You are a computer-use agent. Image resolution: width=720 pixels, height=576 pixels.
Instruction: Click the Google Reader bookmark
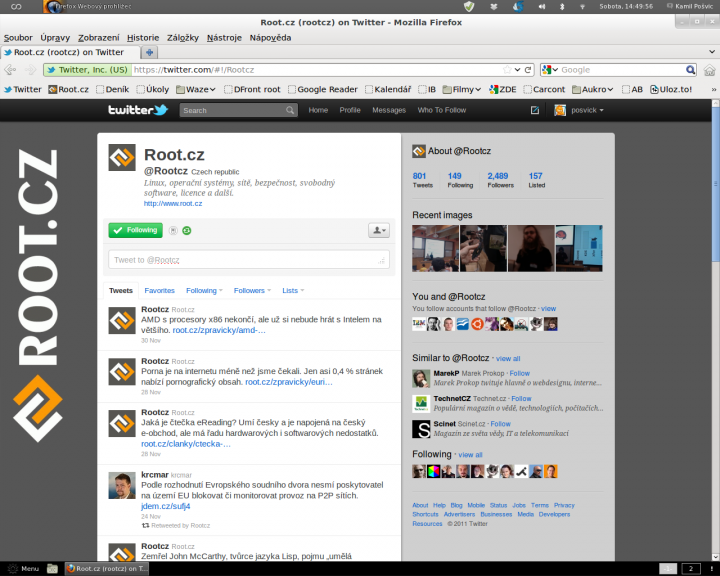point(323,90)
